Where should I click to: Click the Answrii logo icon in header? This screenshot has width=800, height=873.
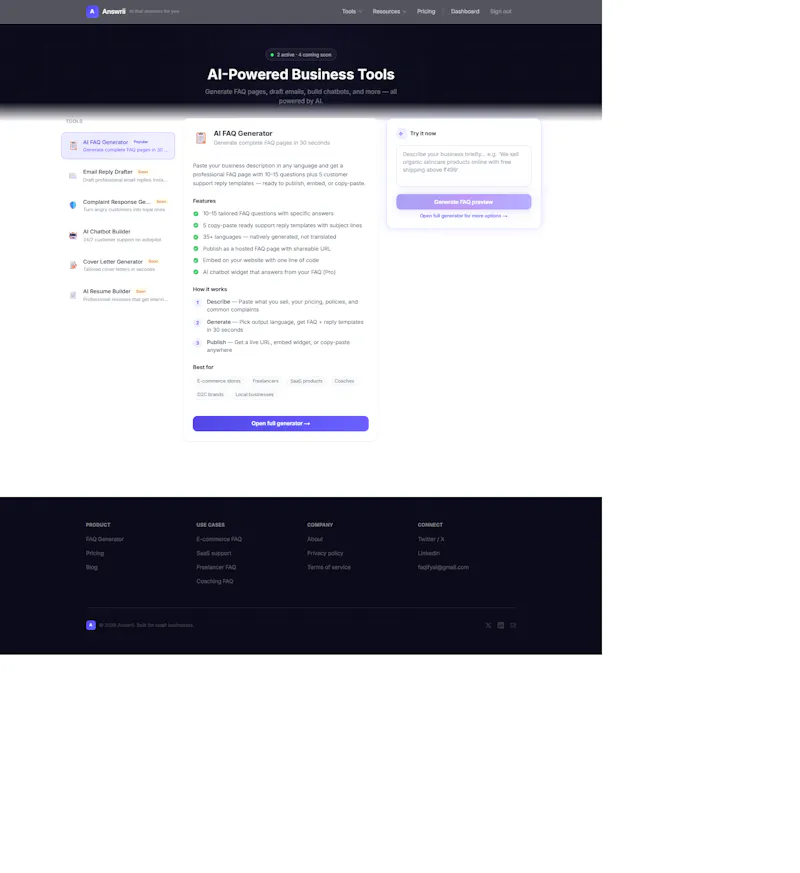[92, 12]
